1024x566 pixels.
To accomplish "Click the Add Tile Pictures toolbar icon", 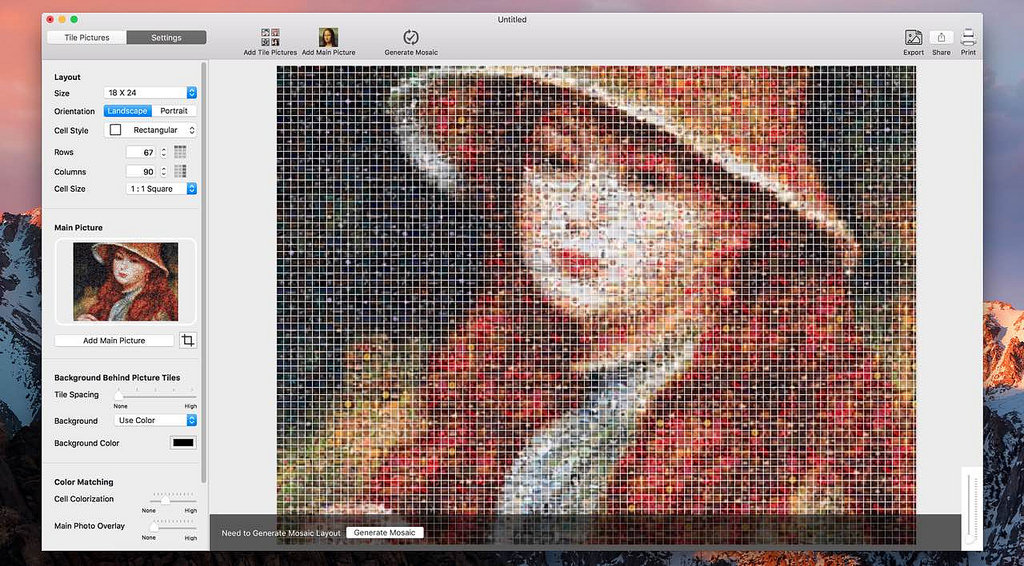I will point(270,37).
